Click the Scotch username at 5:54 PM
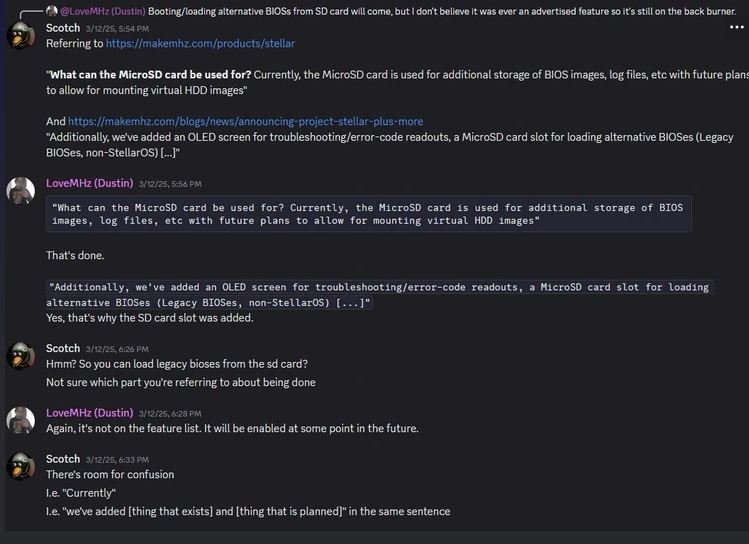Viewport: 749px width, 544px height. 63,28
